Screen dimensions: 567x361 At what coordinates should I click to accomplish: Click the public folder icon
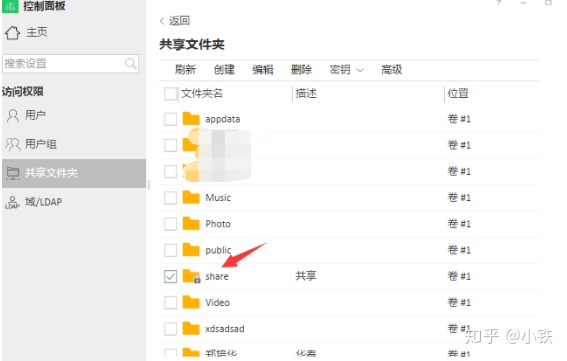[x=191, y=250]
